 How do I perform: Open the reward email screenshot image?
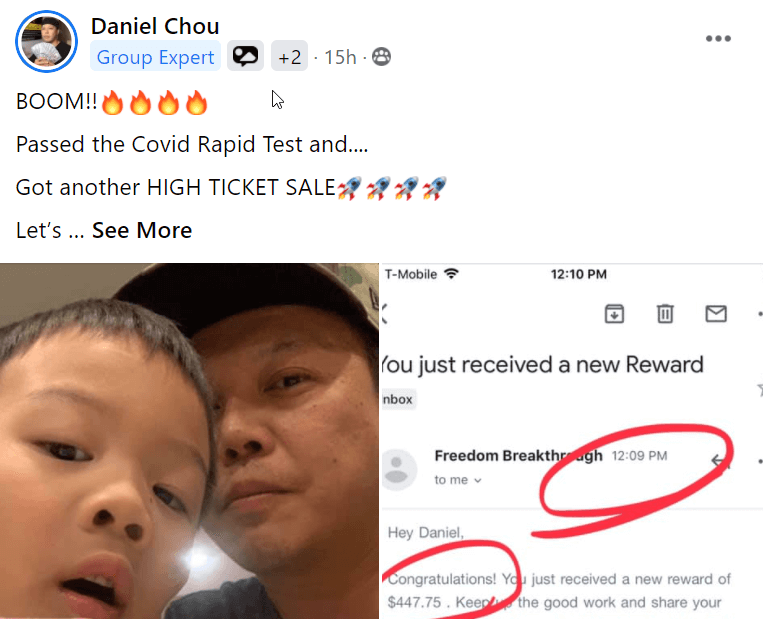(572, 441)
